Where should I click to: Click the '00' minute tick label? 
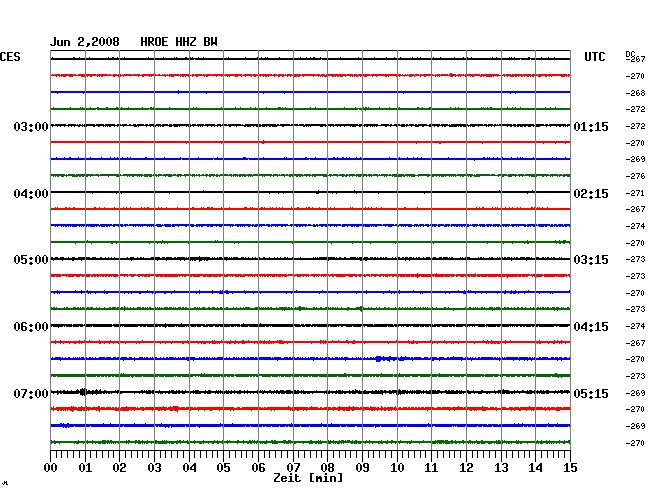51,468
